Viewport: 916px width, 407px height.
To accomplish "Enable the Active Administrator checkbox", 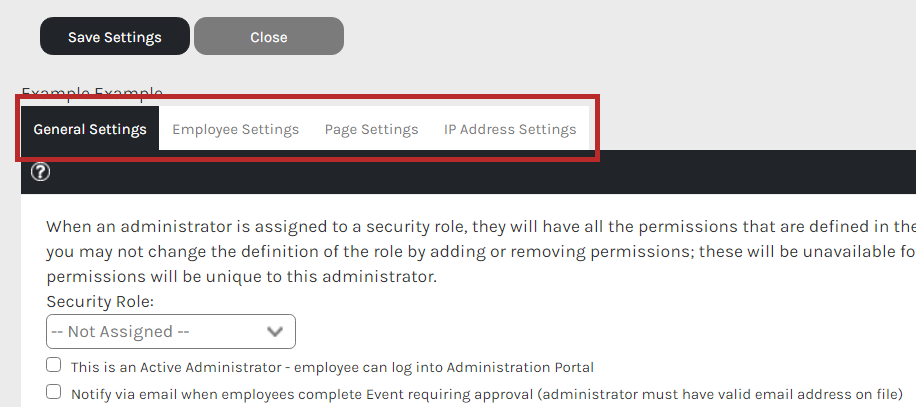I will (x=54, y=366).
